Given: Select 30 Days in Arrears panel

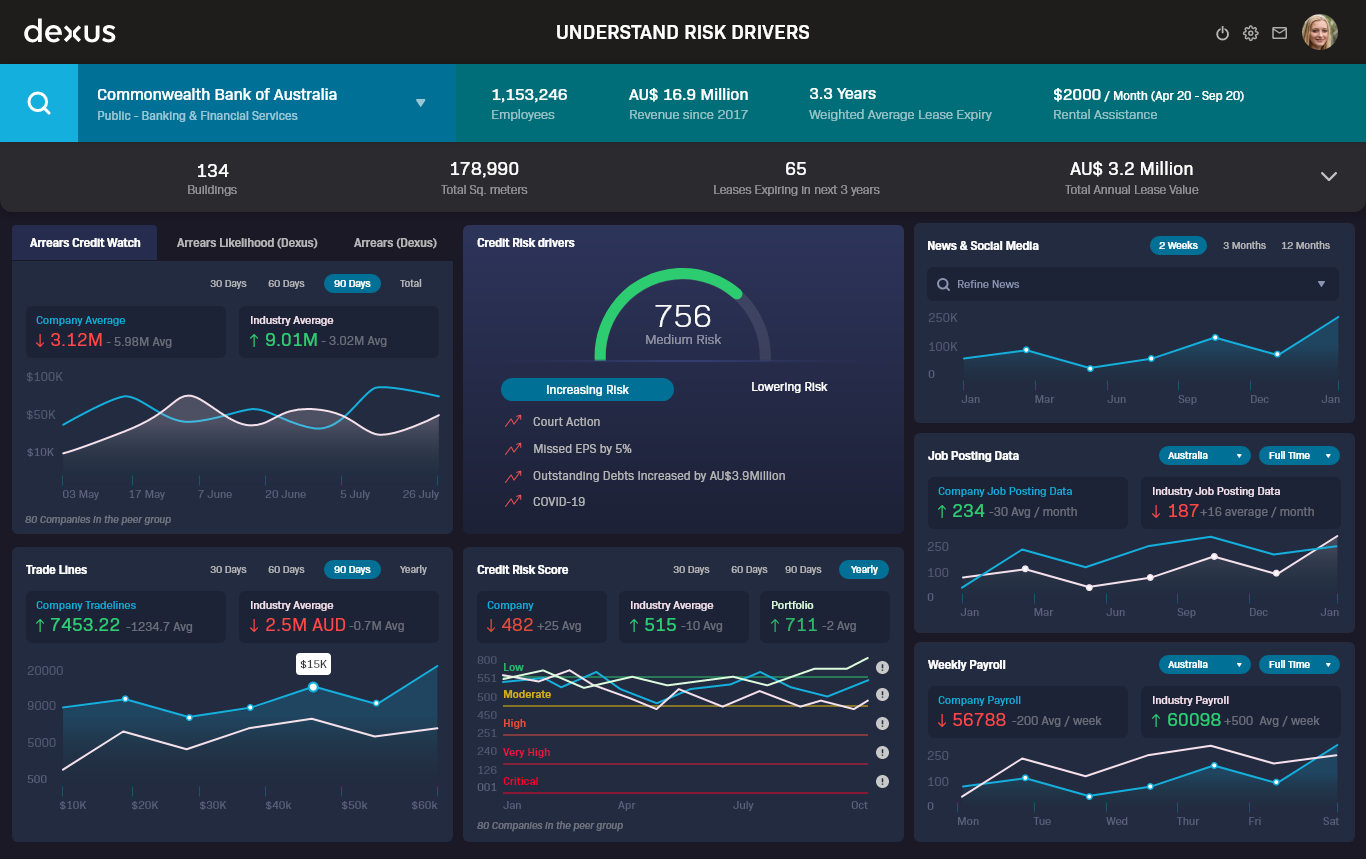Looking at the screenshot, I should pyautogui.click(x=228, y=283).
